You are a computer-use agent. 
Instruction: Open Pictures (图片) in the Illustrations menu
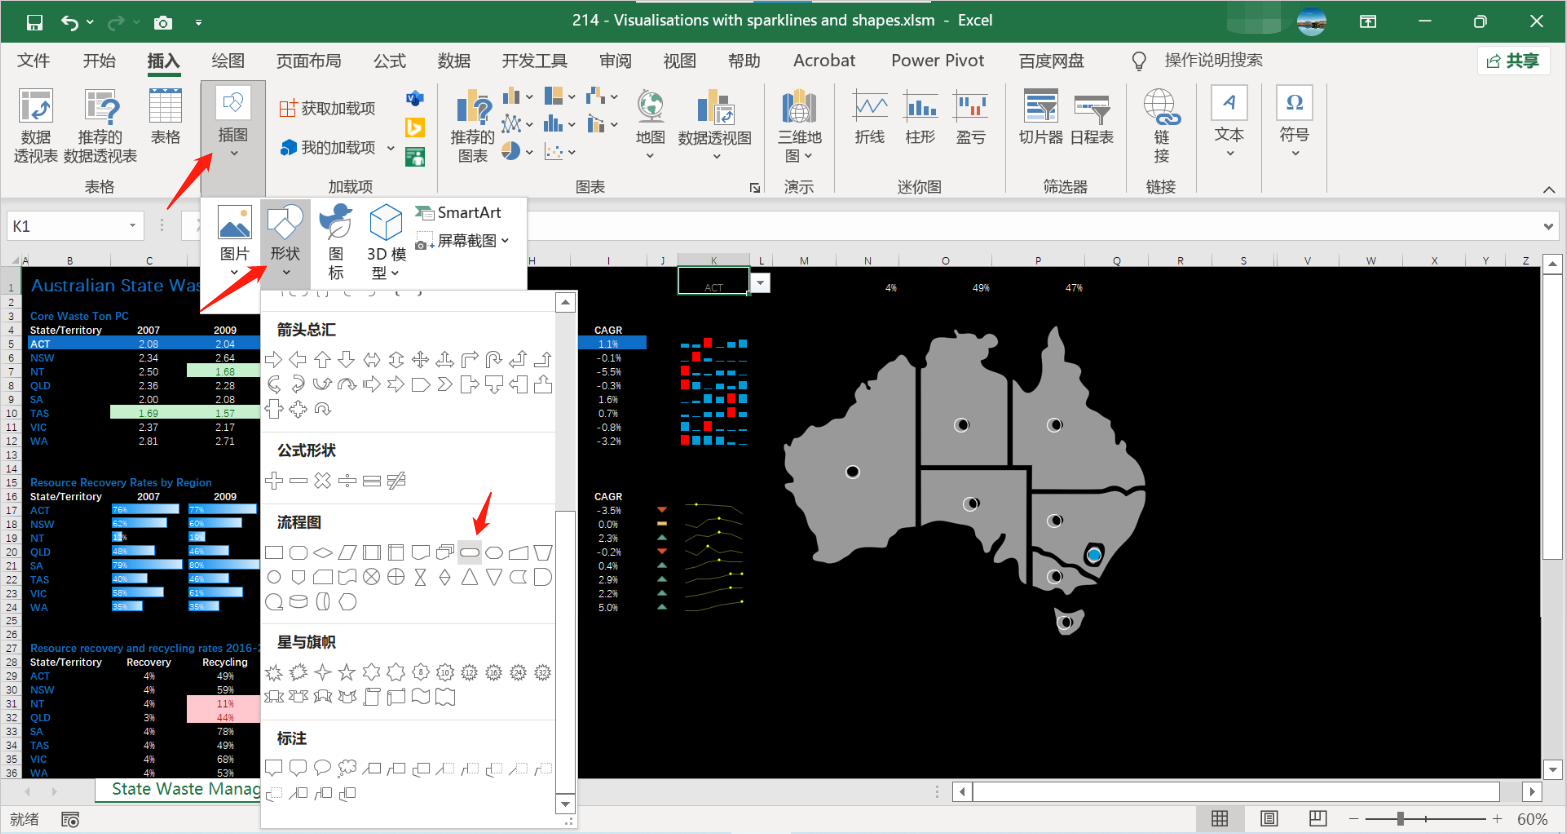(235, 242)
